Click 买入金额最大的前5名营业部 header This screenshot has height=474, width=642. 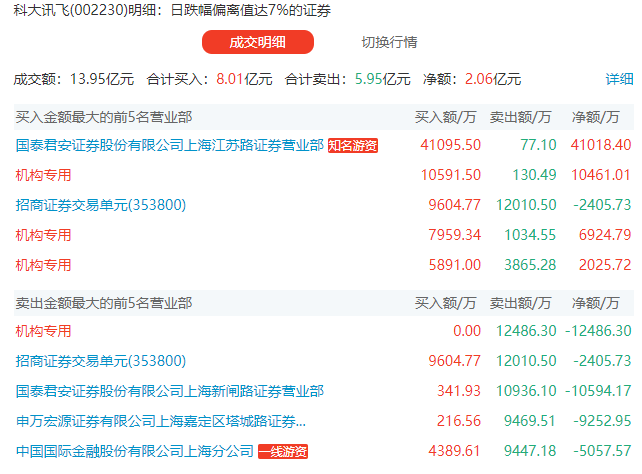click(x=104, y=117)
